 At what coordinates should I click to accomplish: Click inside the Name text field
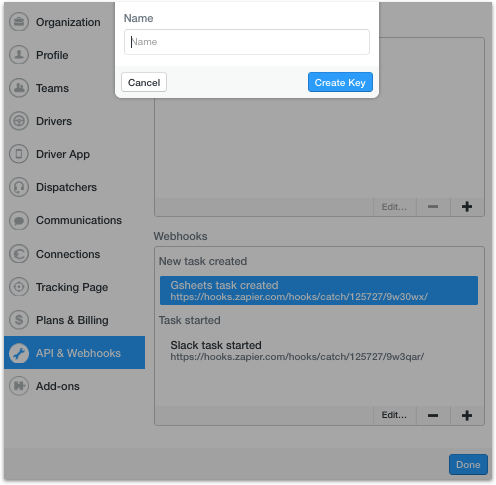(x=247, y=42)
